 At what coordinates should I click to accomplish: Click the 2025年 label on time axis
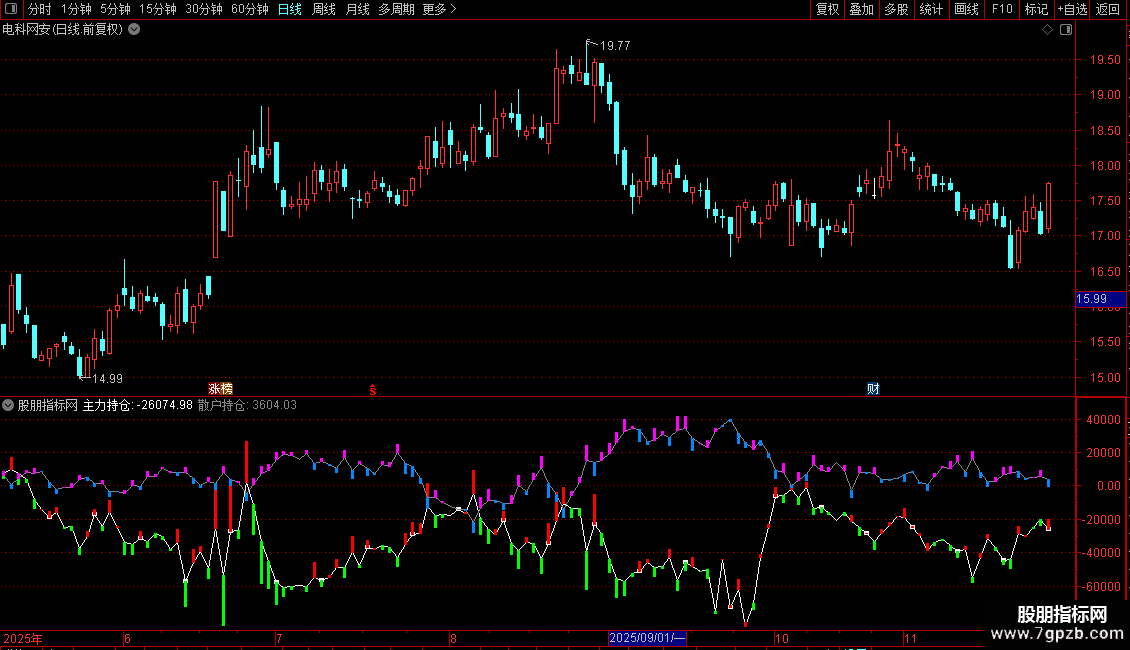23,638
